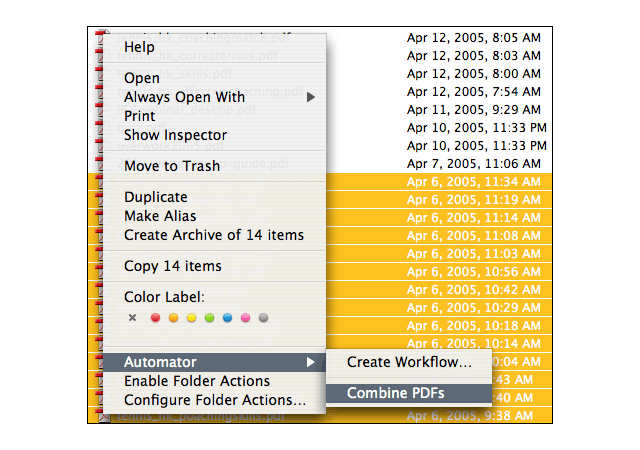Choose the gray color label dot
The image size is (640, 450).
(263, 318)
